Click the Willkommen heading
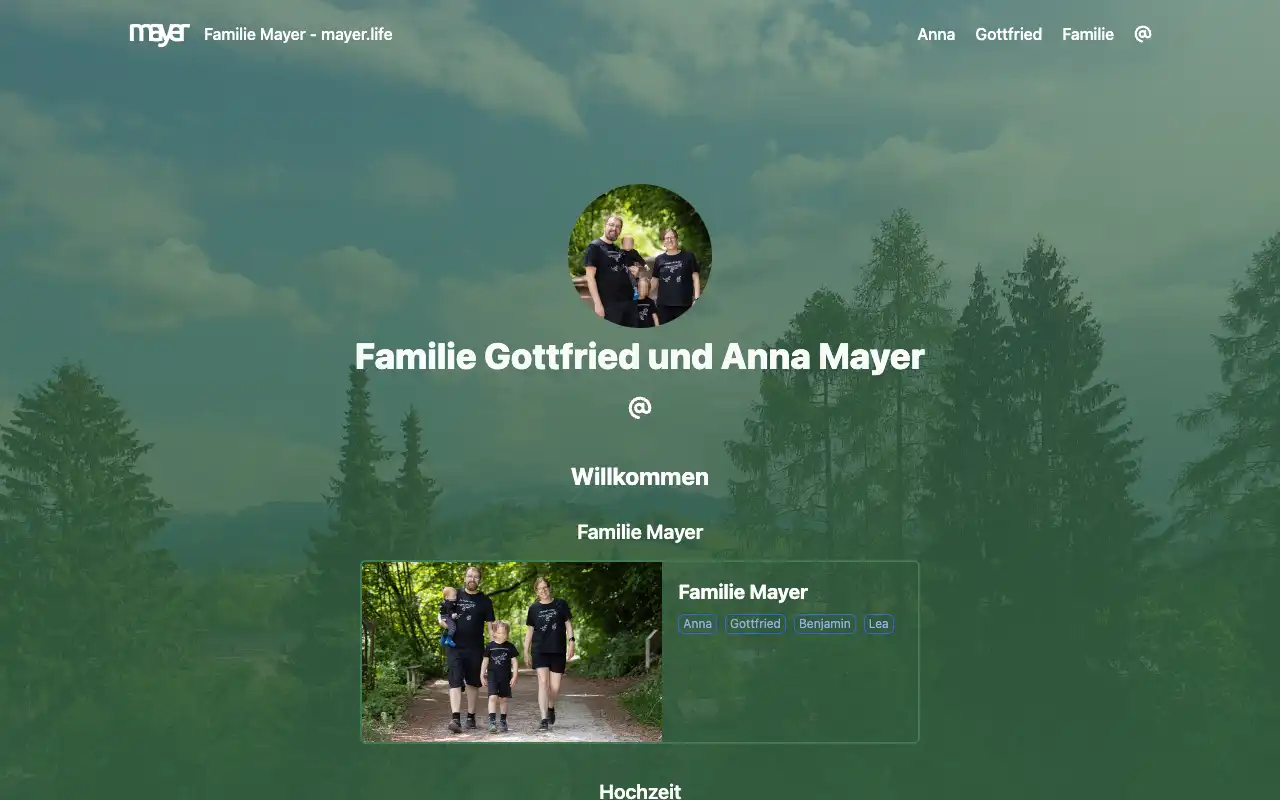 tap(640, 477)
